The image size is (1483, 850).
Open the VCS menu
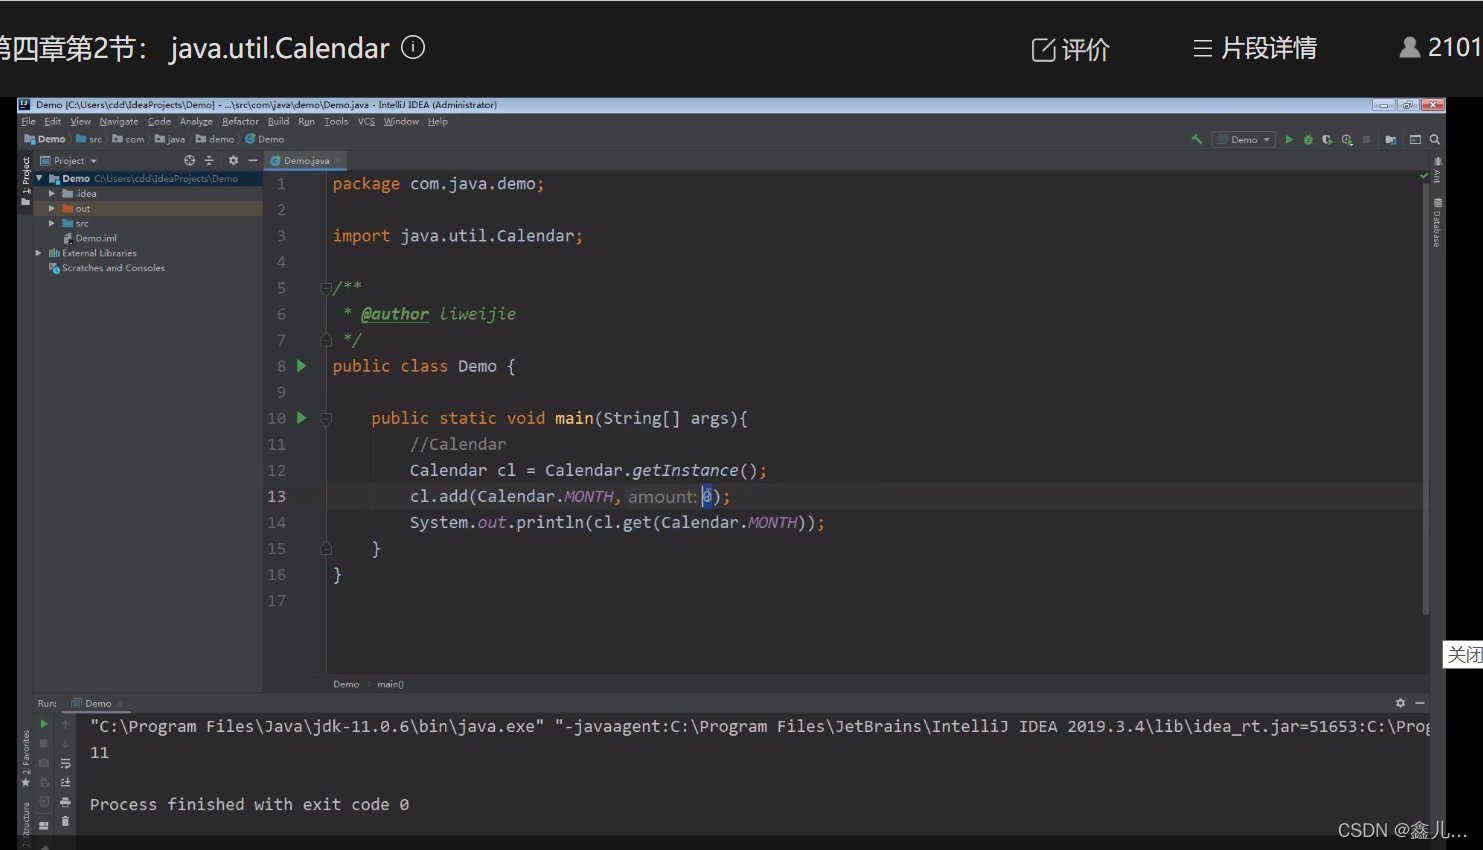366,121
